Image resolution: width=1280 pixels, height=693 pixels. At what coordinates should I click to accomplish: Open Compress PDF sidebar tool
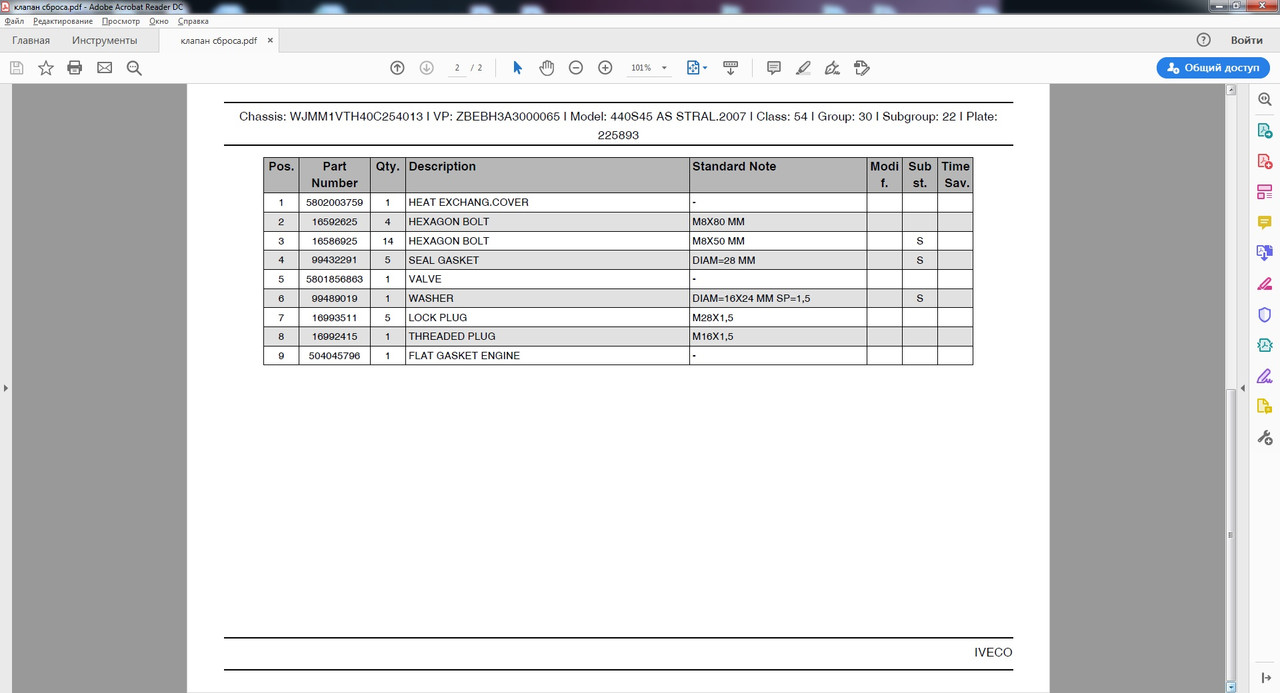(x=1264, y=345)
